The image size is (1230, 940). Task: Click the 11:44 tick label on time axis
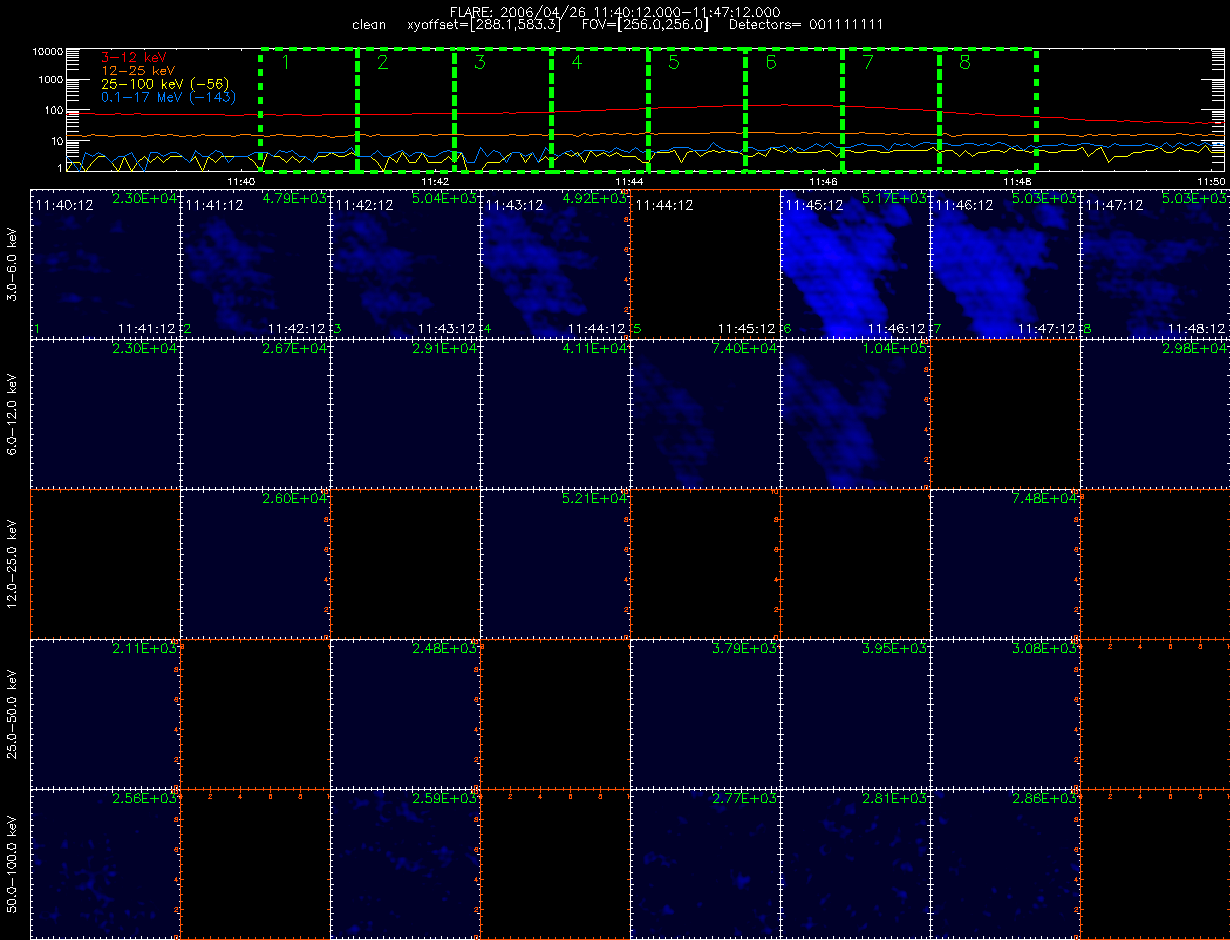[x=629, y=182]
